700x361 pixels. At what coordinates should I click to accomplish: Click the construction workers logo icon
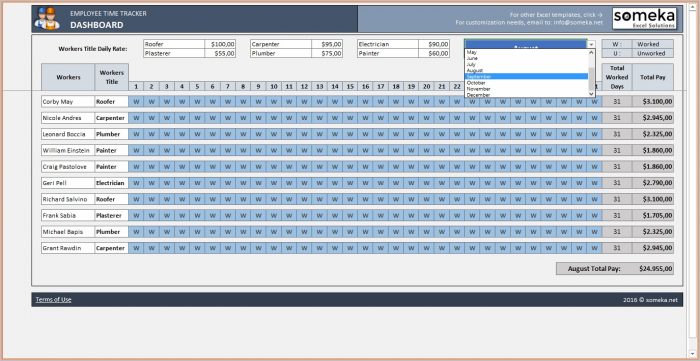[x=47, y=19]
